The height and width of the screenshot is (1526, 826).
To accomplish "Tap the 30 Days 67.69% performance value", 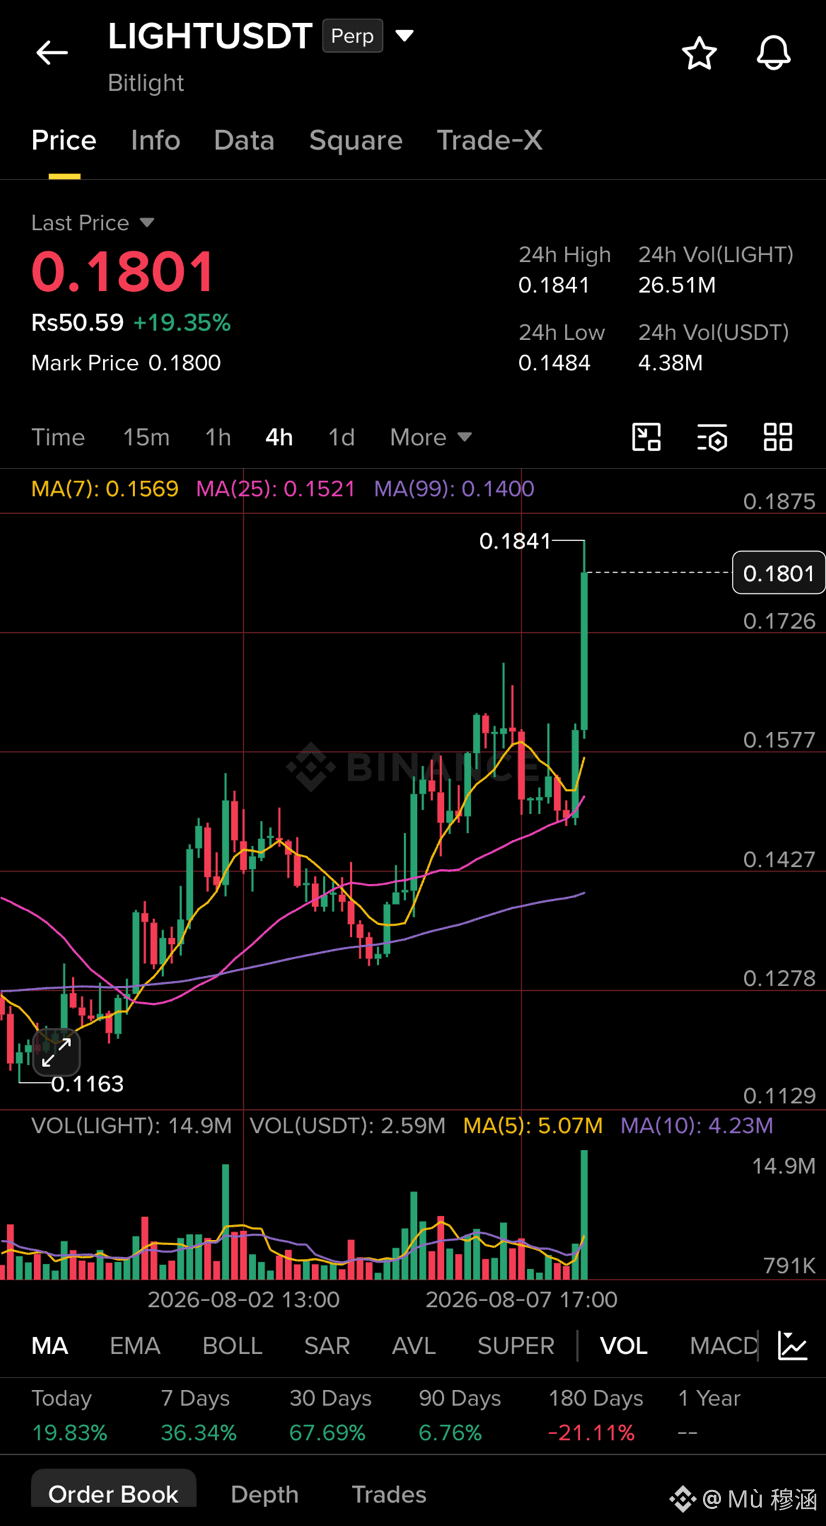I will 327,1433.
